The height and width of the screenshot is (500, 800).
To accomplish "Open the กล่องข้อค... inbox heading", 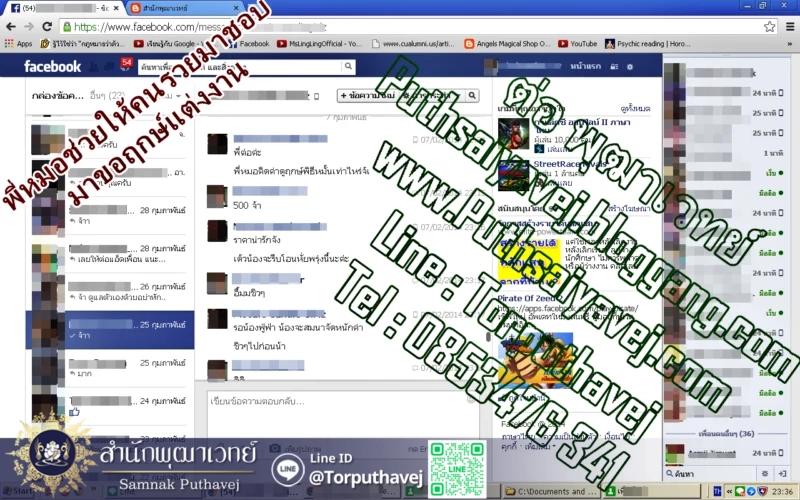I will coord(57,95).
